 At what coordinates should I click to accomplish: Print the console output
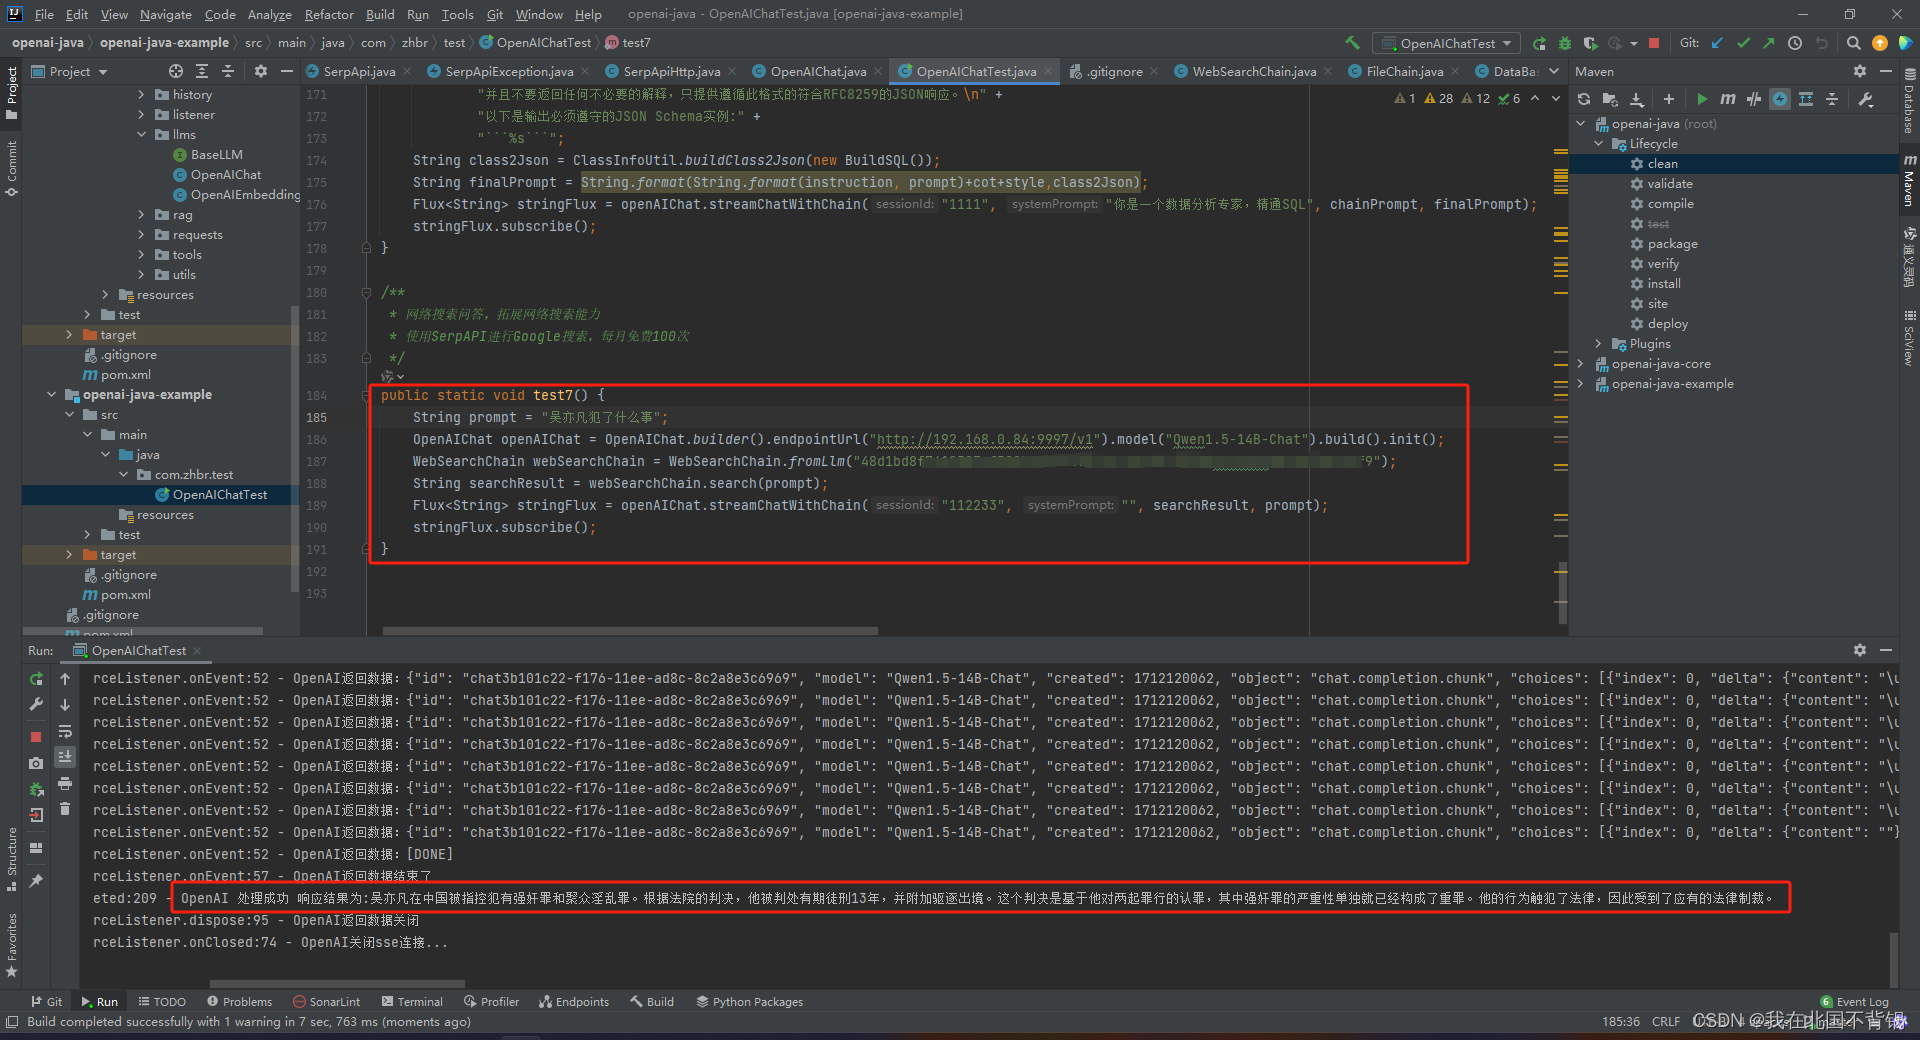coord(65,783)
